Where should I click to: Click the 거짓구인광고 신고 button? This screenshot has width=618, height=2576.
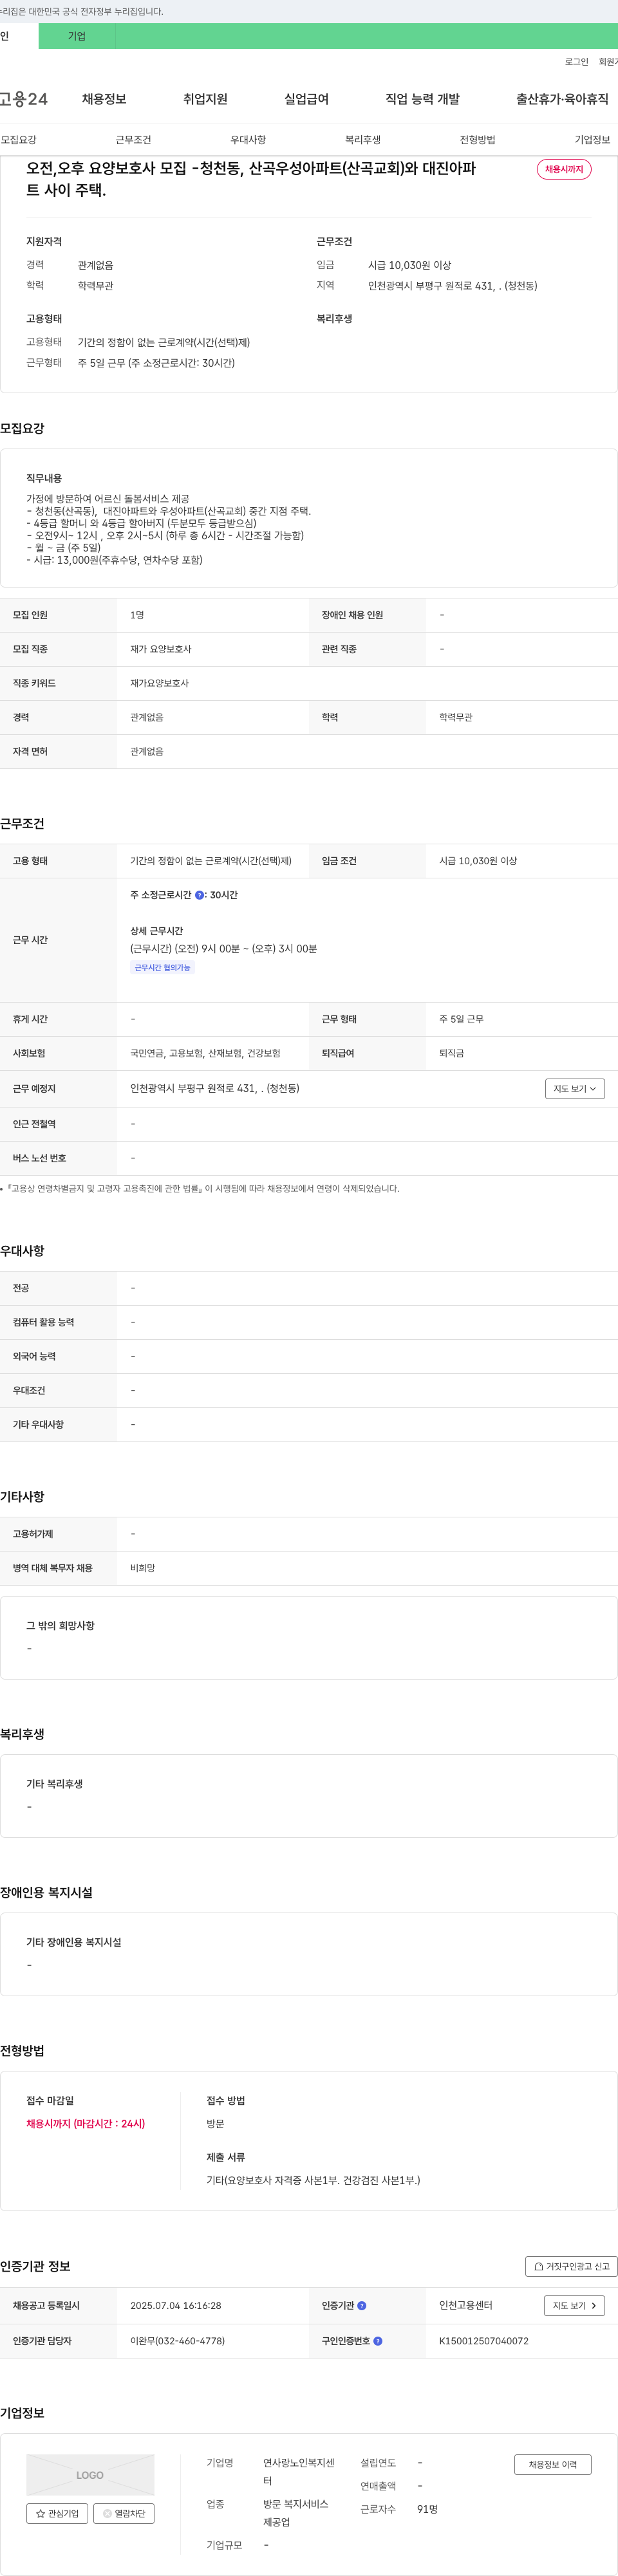click(571, 2266)
